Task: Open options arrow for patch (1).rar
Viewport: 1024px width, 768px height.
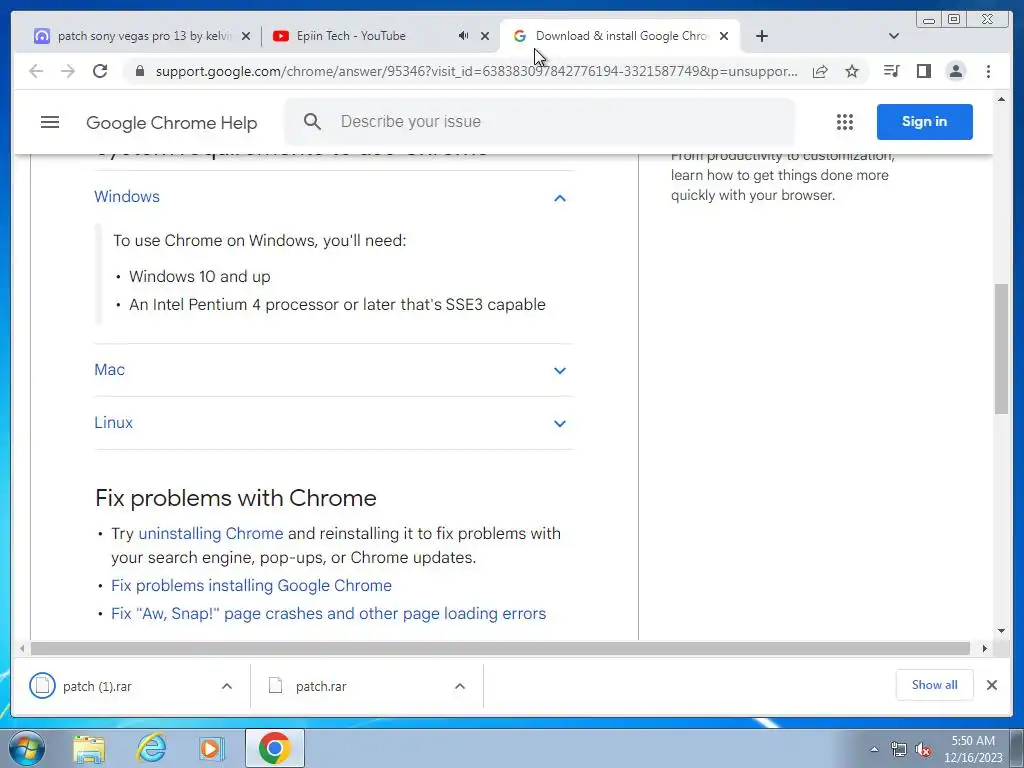Action: [x=227, y=686]
